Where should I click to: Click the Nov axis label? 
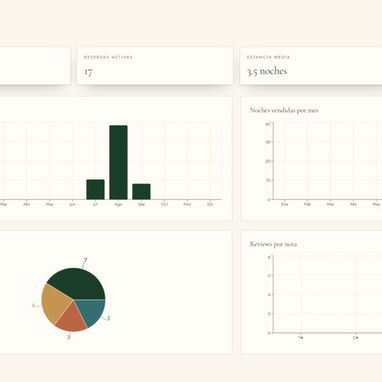[x=187, y=204]
